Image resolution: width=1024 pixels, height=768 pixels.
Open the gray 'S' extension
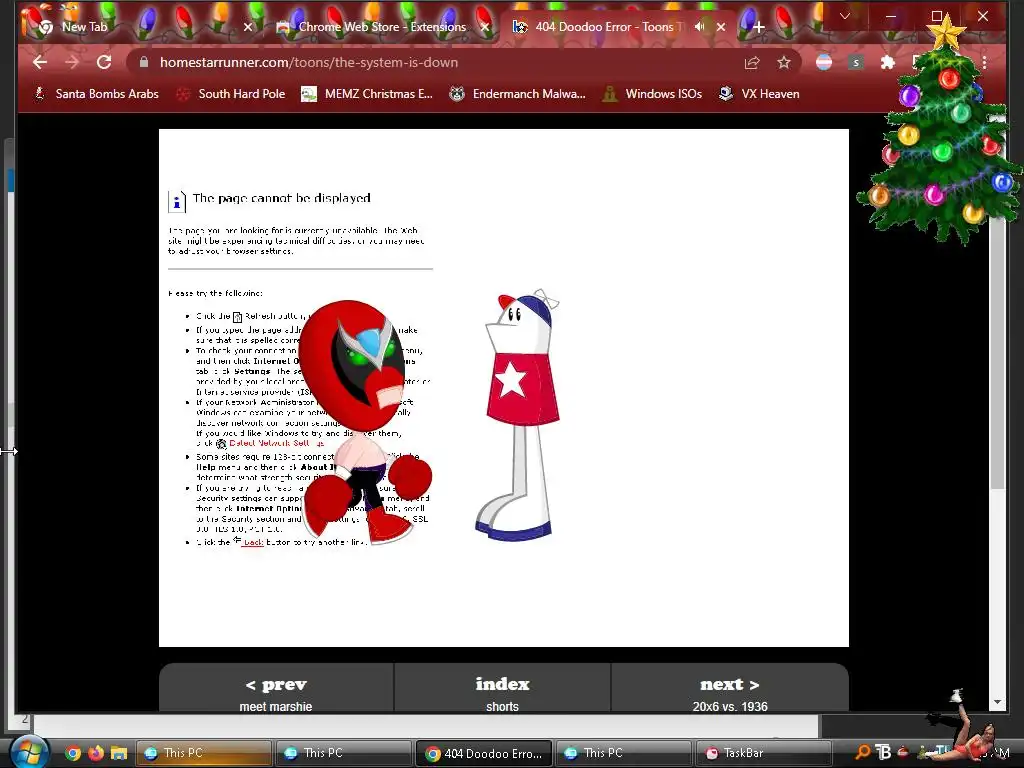856,63
